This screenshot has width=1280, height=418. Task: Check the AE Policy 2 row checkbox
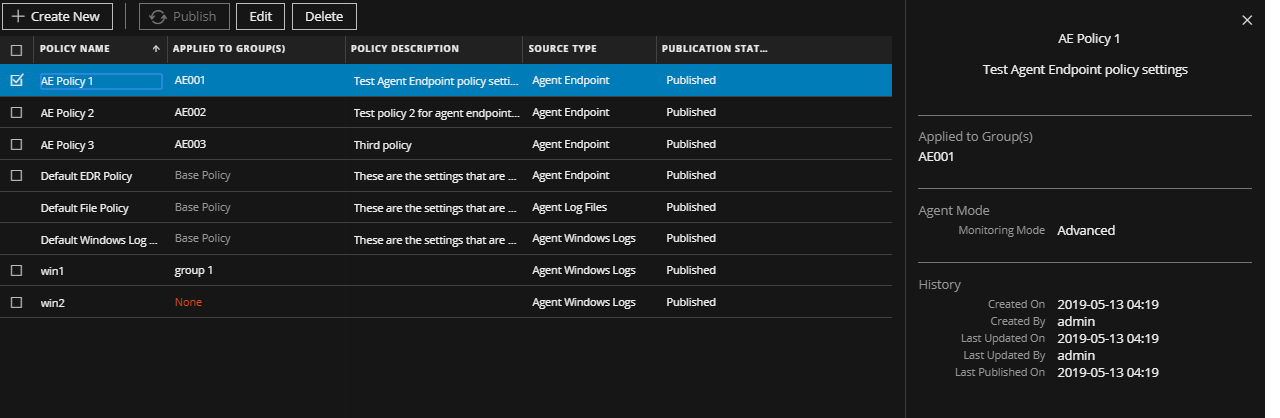[x=16, y=113]
